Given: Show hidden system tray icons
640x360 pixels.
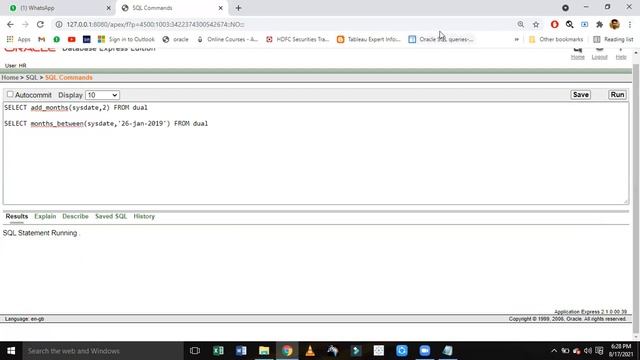Looking at the screenshot, I should pos(554,351).
